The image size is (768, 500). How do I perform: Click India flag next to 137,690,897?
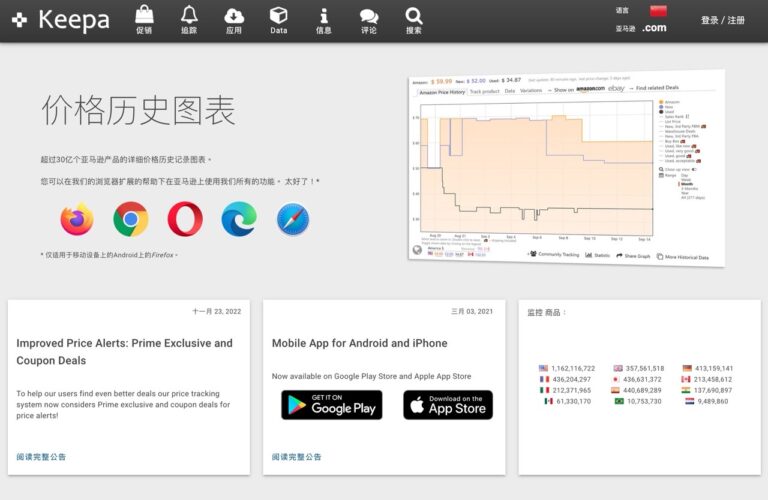(686, 390)
